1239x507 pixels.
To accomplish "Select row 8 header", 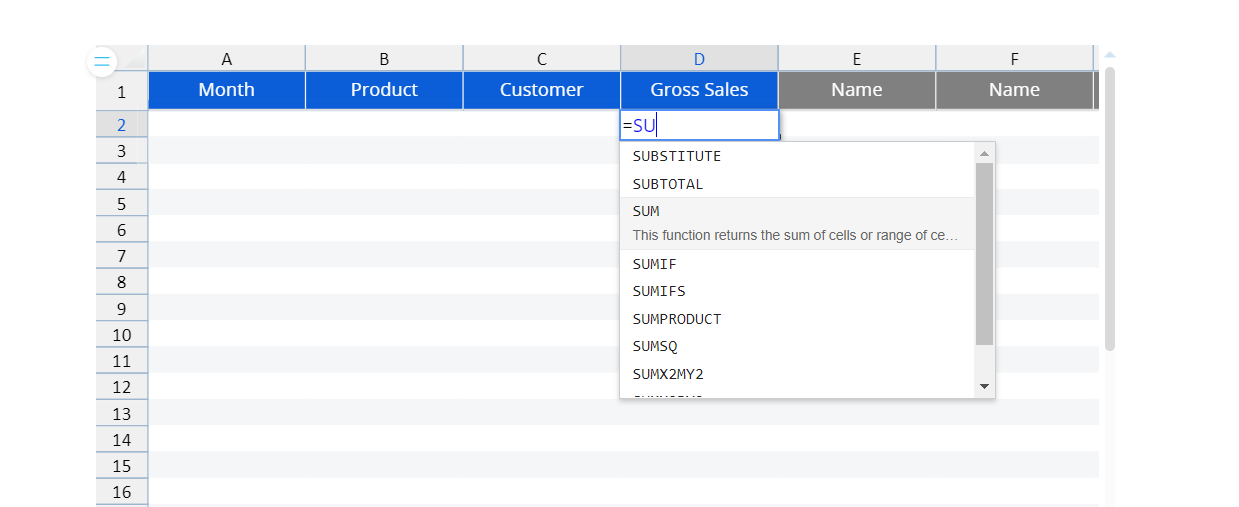I will (122, 282).
